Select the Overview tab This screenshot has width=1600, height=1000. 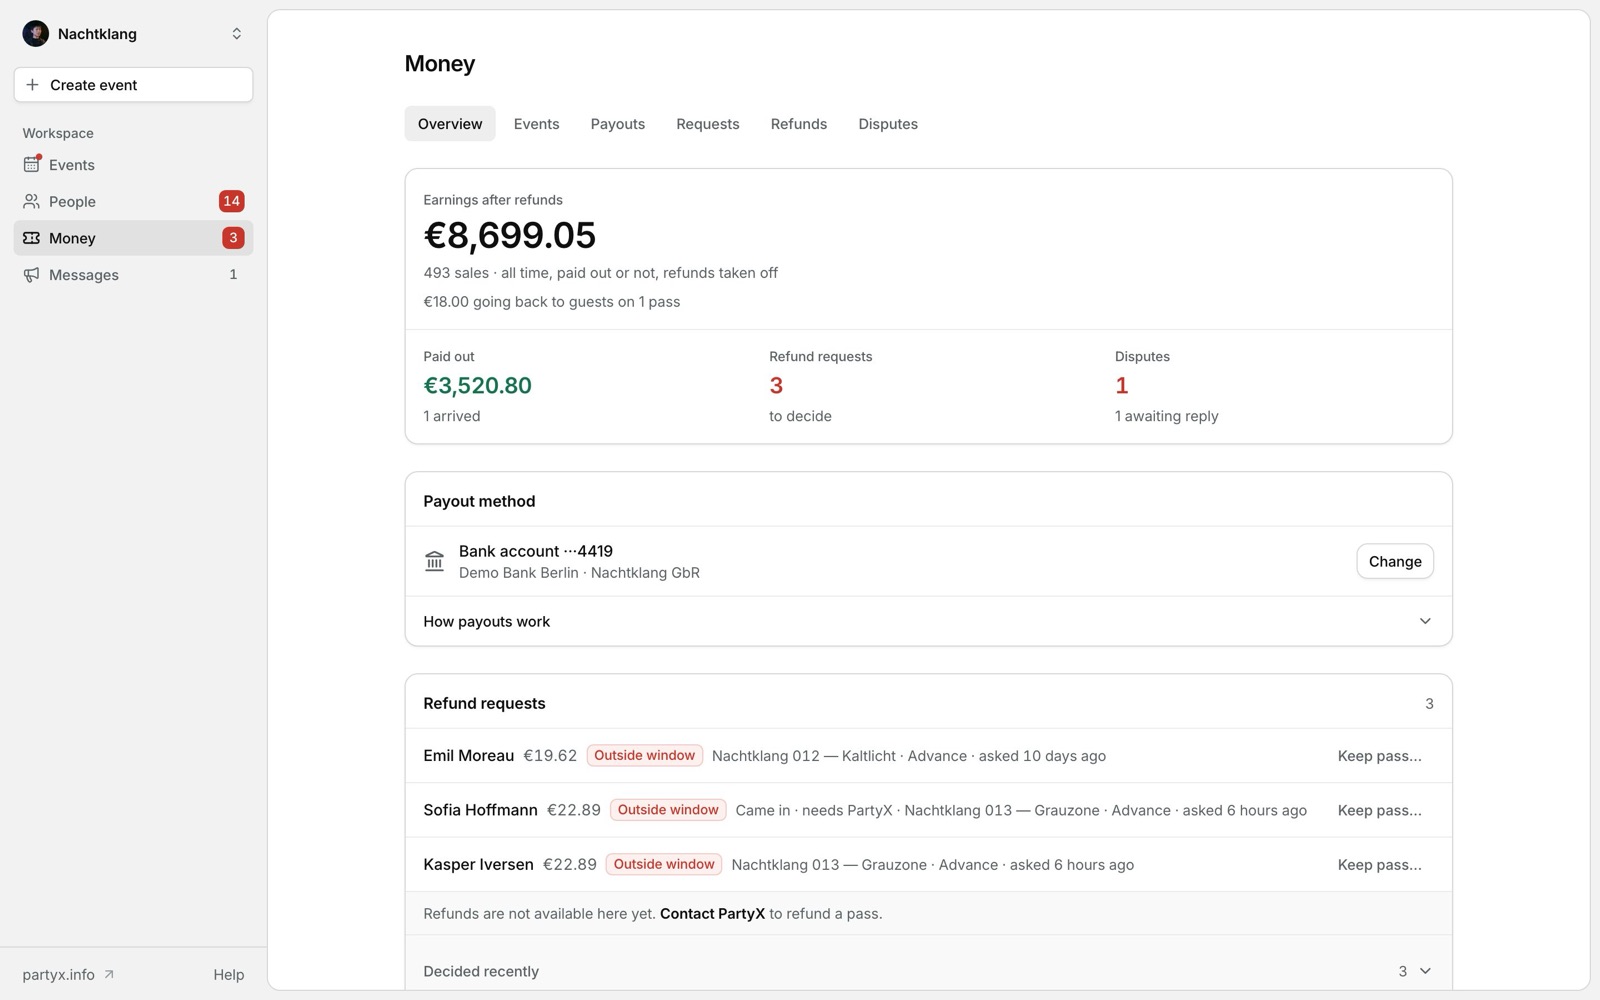[450, 124]
